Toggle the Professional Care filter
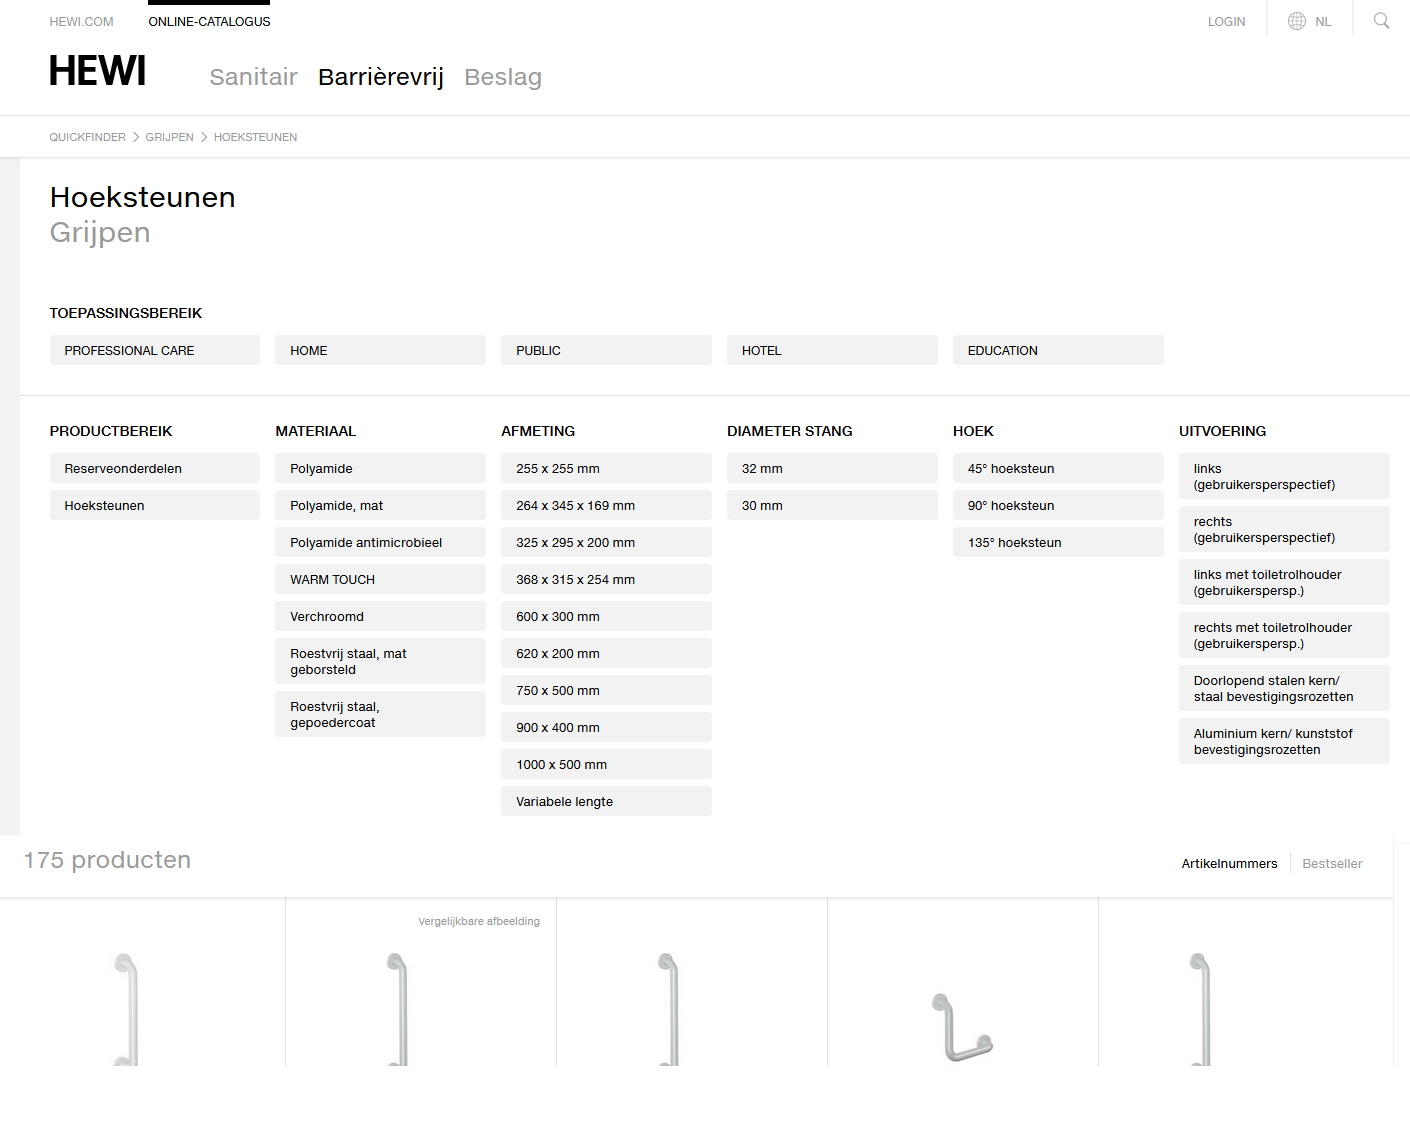1410x1133 pixels. pos(154,350)
